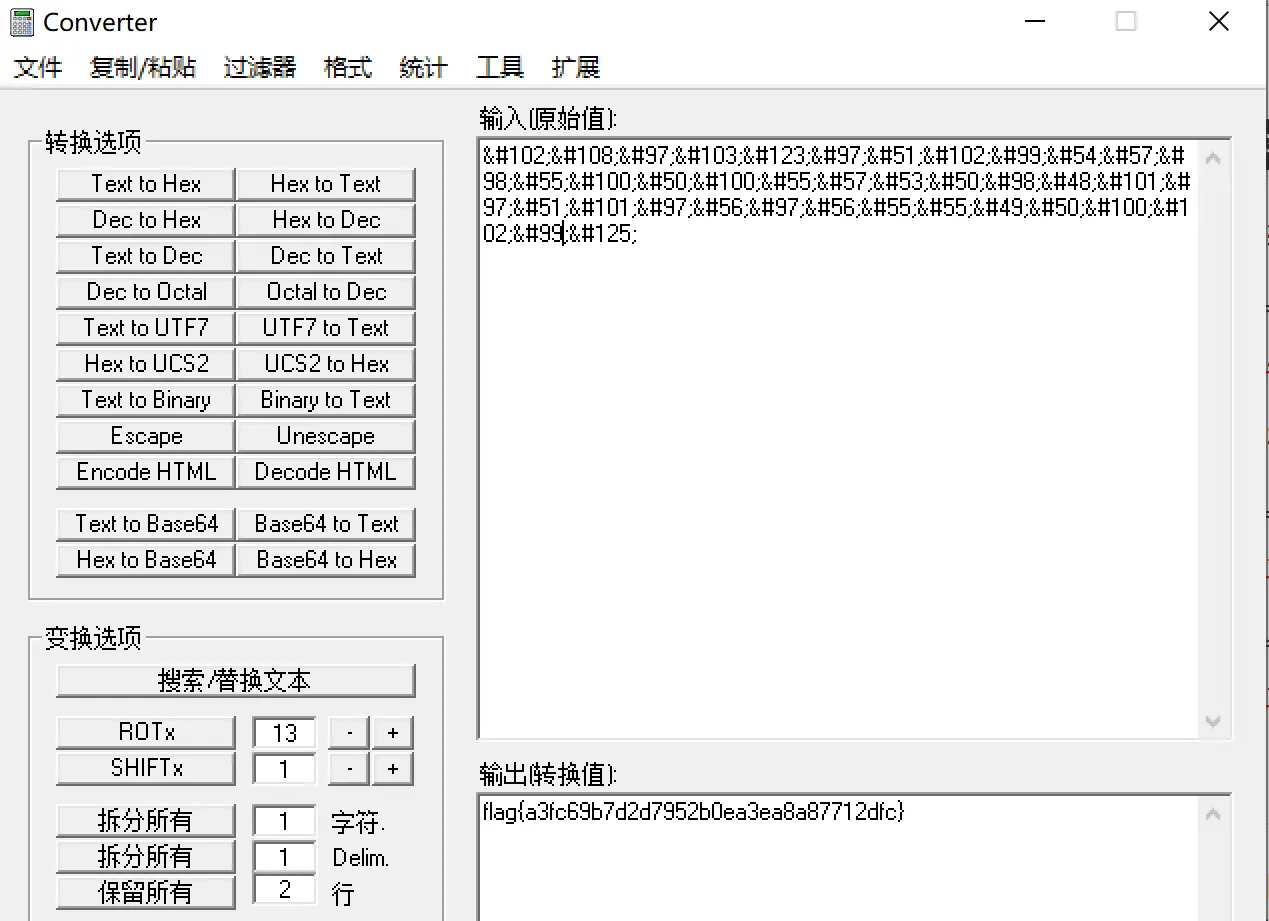The width and height of the screenshot is (1269, 921).
Task: Convert input using Text to Hex
Action: [x=144, y=183]
